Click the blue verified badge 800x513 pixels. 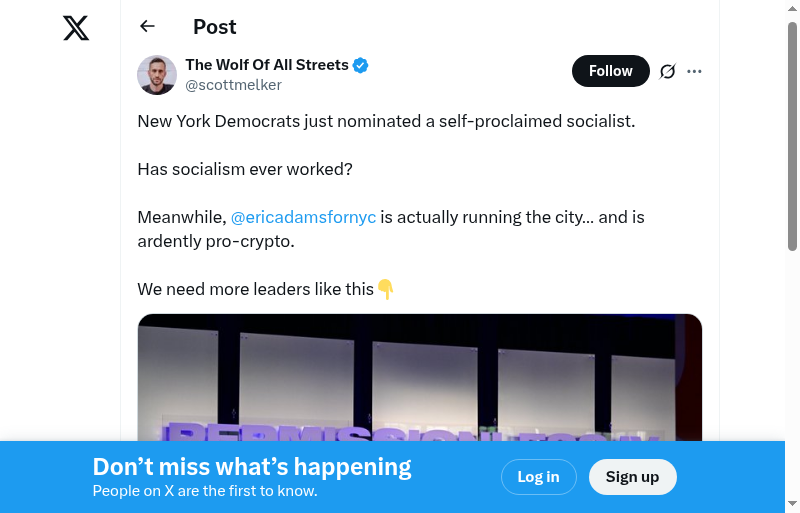point(361,66)
